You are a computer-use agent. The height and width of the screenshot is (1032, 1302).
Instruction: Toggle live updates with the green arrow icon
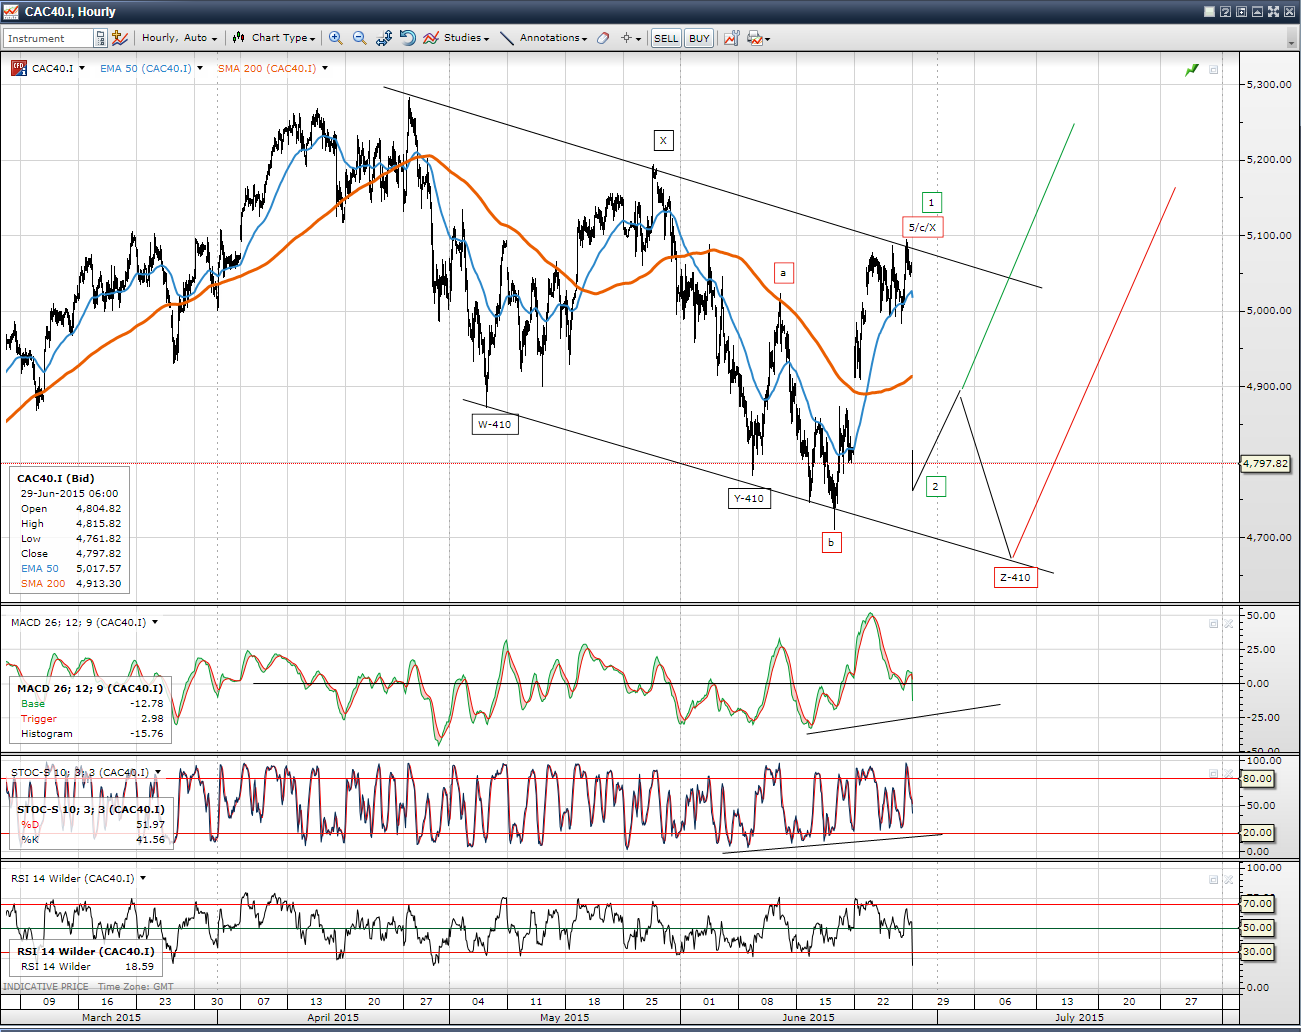pos(1191,70)
